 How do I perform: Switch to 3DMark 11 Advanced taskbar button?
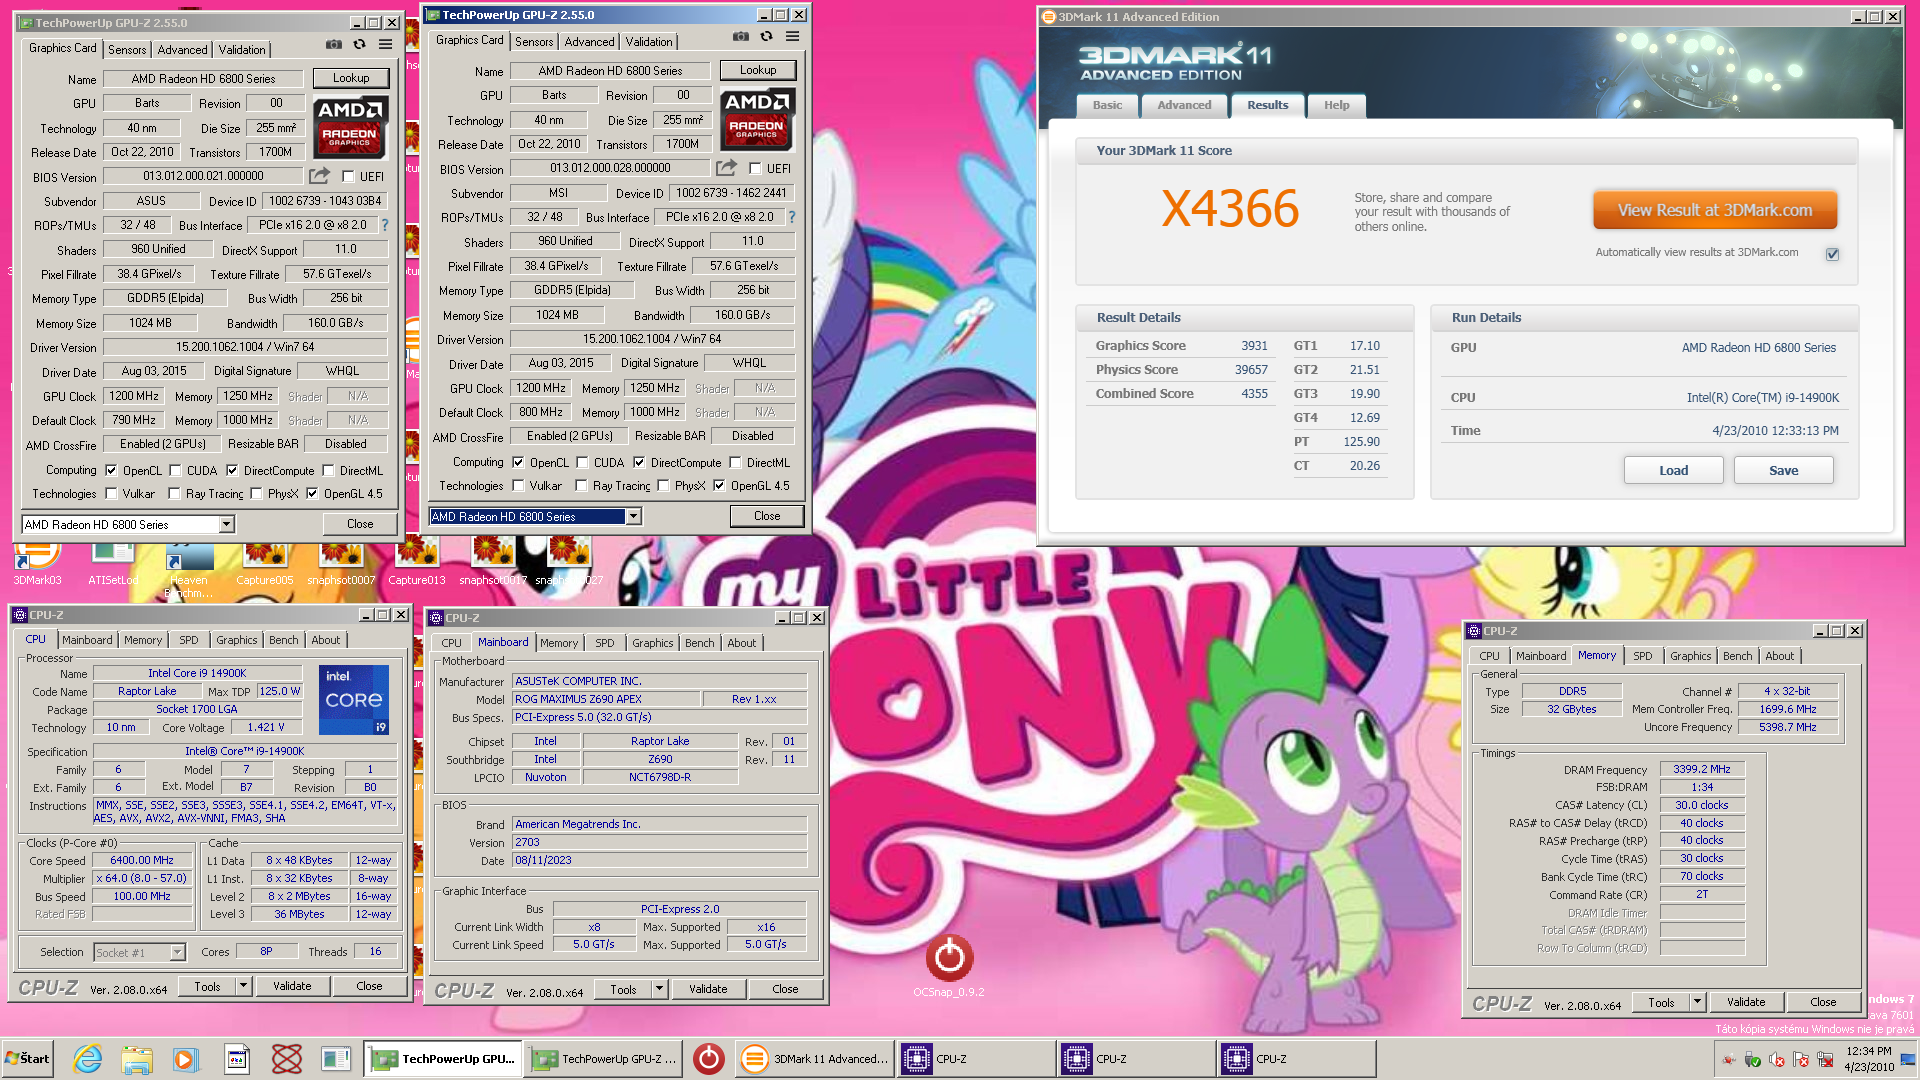815,1059
